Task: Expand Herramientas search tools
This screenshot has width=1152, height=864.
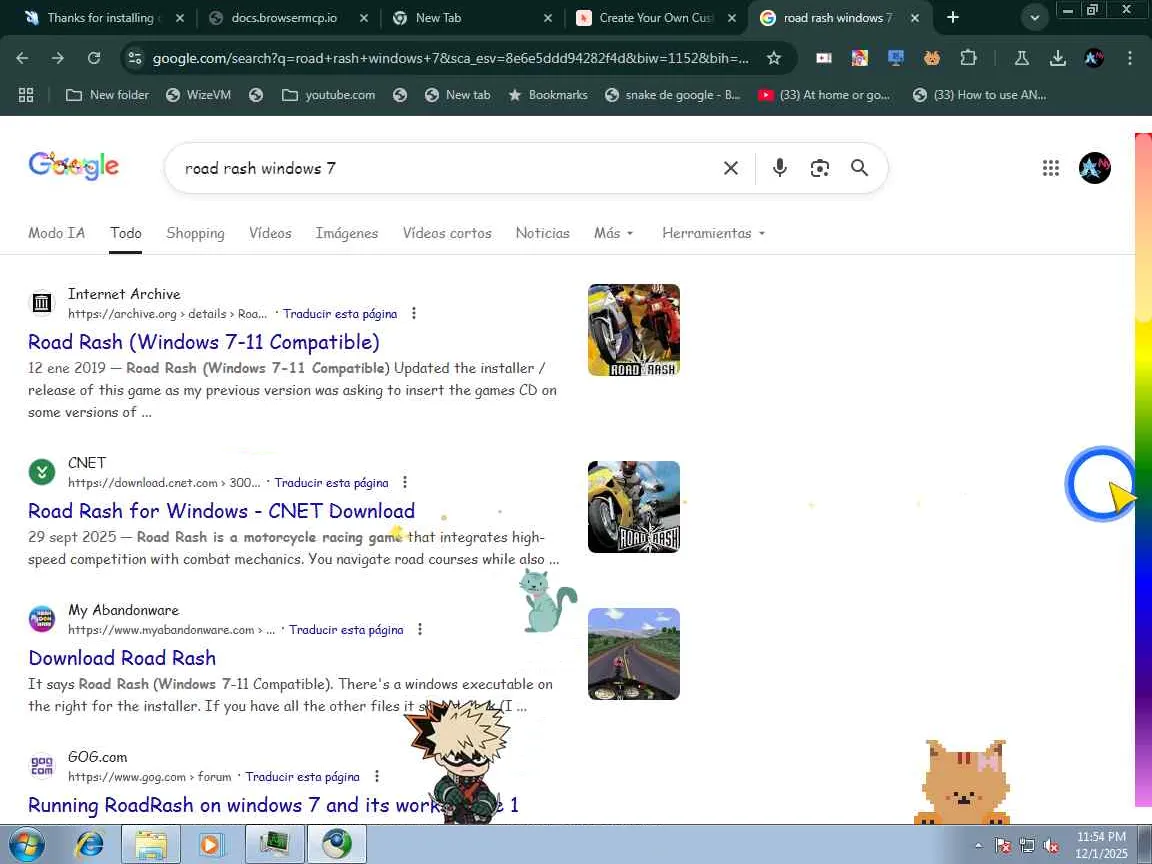Action: pos(713,233)
